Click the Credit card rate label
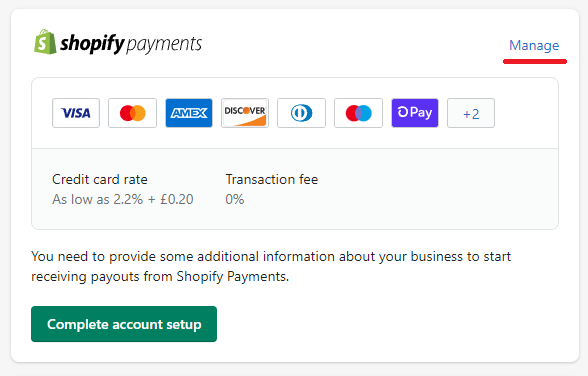 point(100,179)
